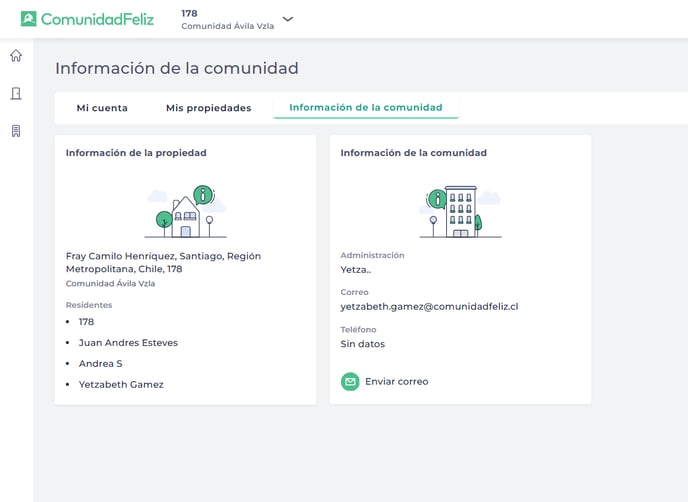Click the apartment building illustration

pyautogui.click(x=460, y=212)
